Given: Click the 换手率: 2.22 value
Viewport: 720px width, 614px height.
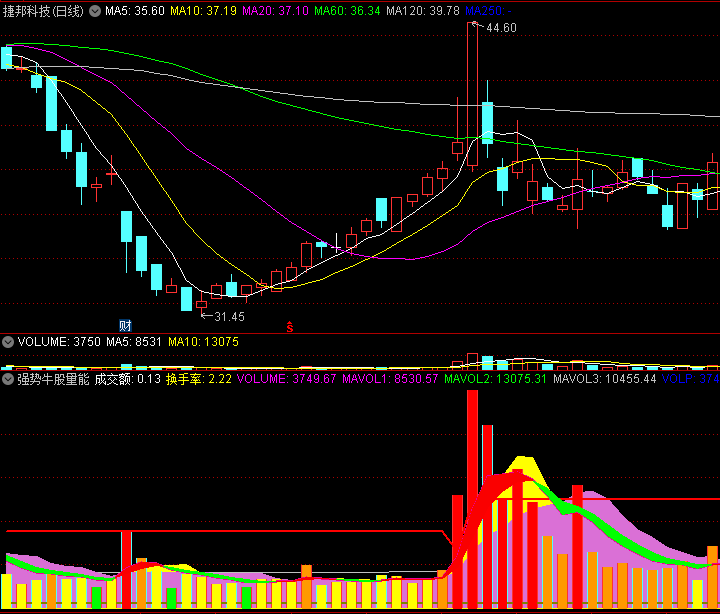Looking at the screenshot, I should (199, 379).
